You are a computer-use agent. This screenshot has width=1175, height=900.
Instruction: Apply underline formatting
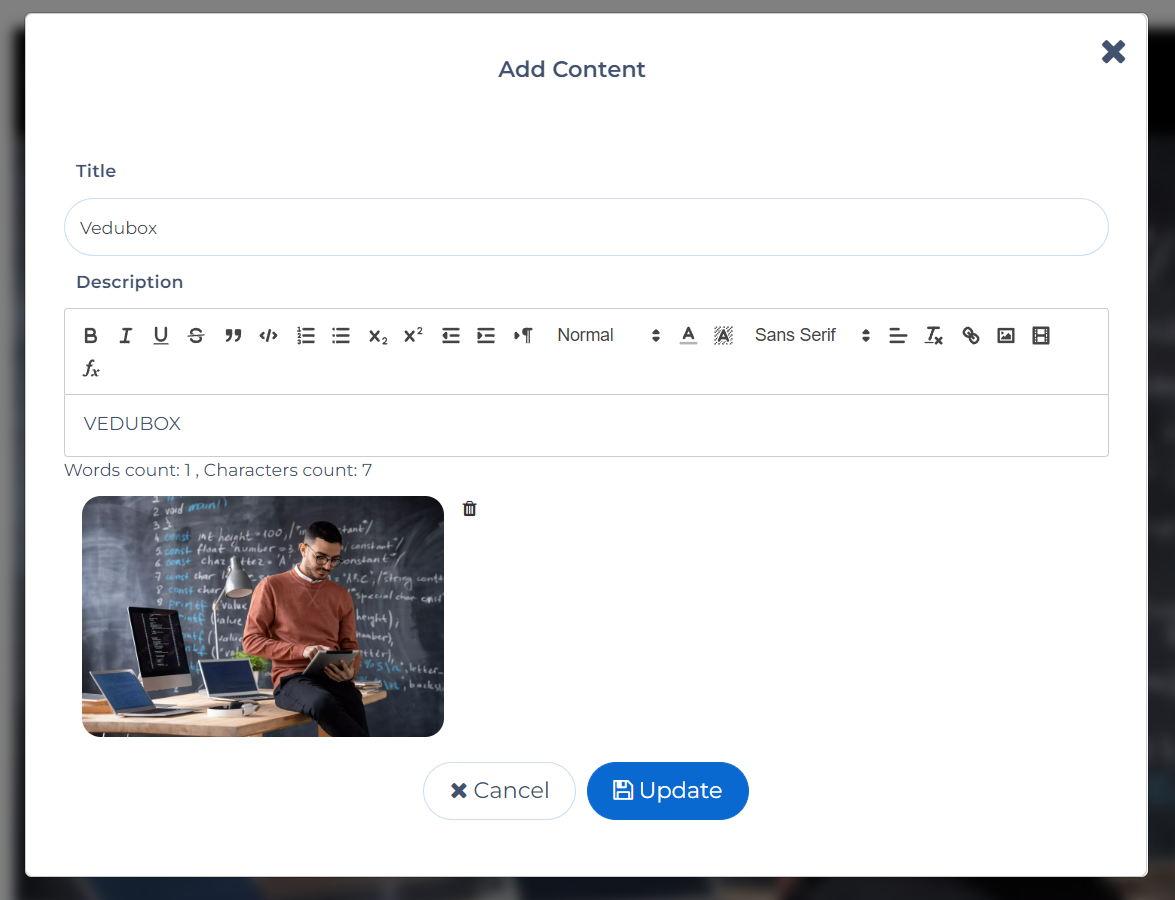161,336
